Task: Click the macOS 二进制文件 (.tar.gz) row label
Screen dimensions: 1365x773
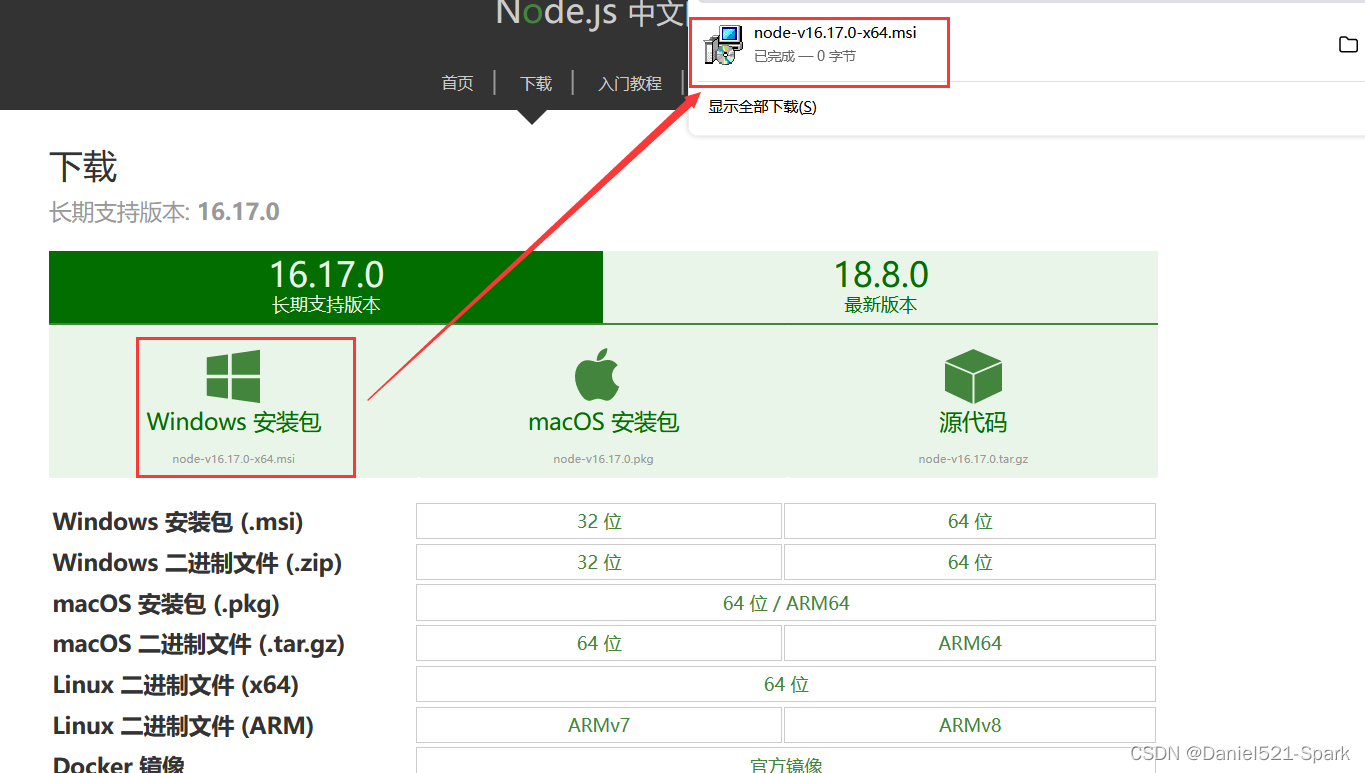Action: 198,644
